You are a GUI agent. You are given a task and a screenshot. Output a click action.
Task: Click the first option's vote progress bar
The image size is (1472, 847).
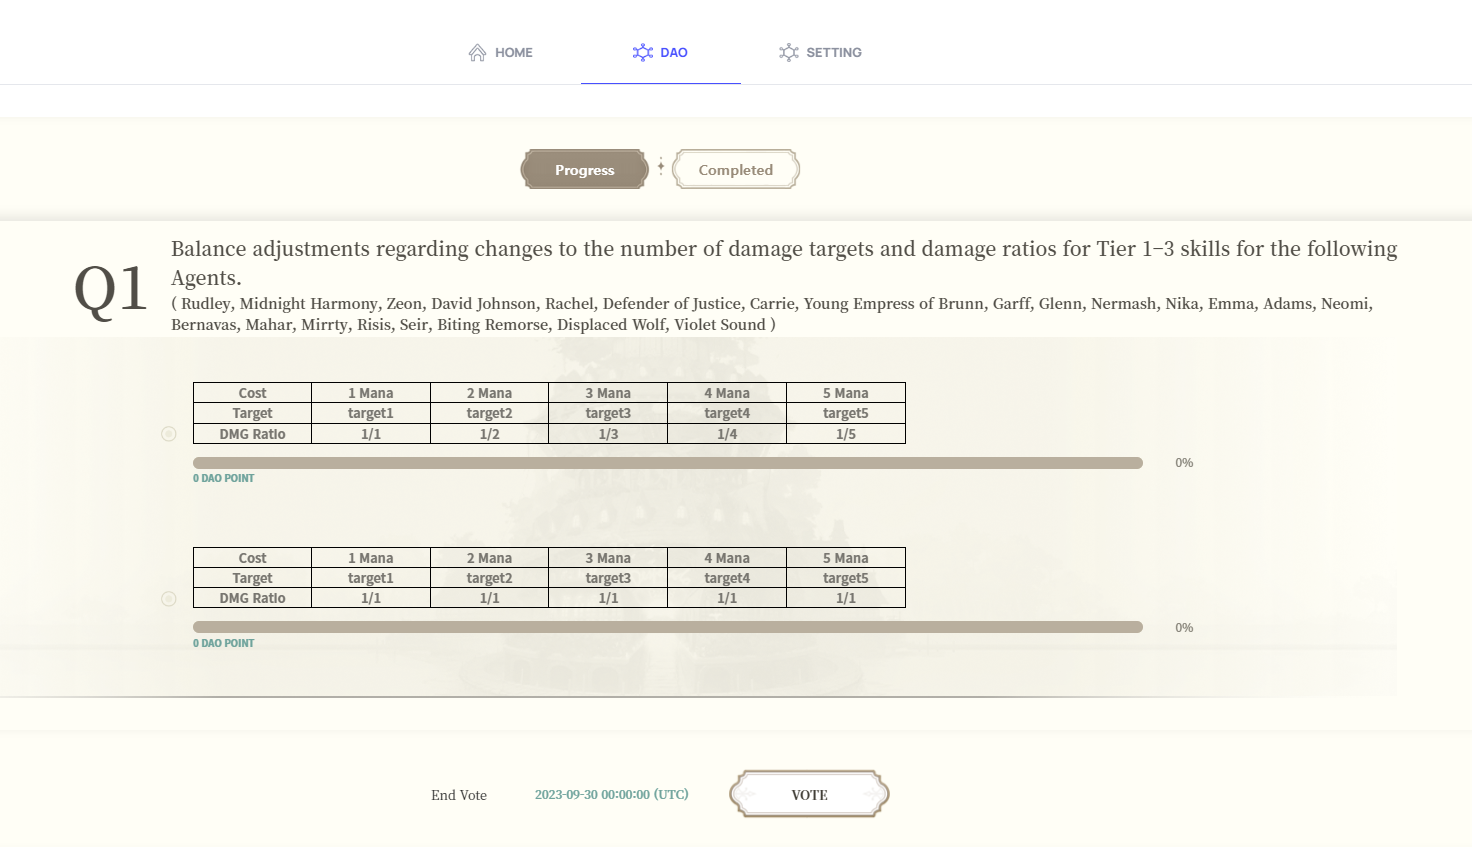667,463
